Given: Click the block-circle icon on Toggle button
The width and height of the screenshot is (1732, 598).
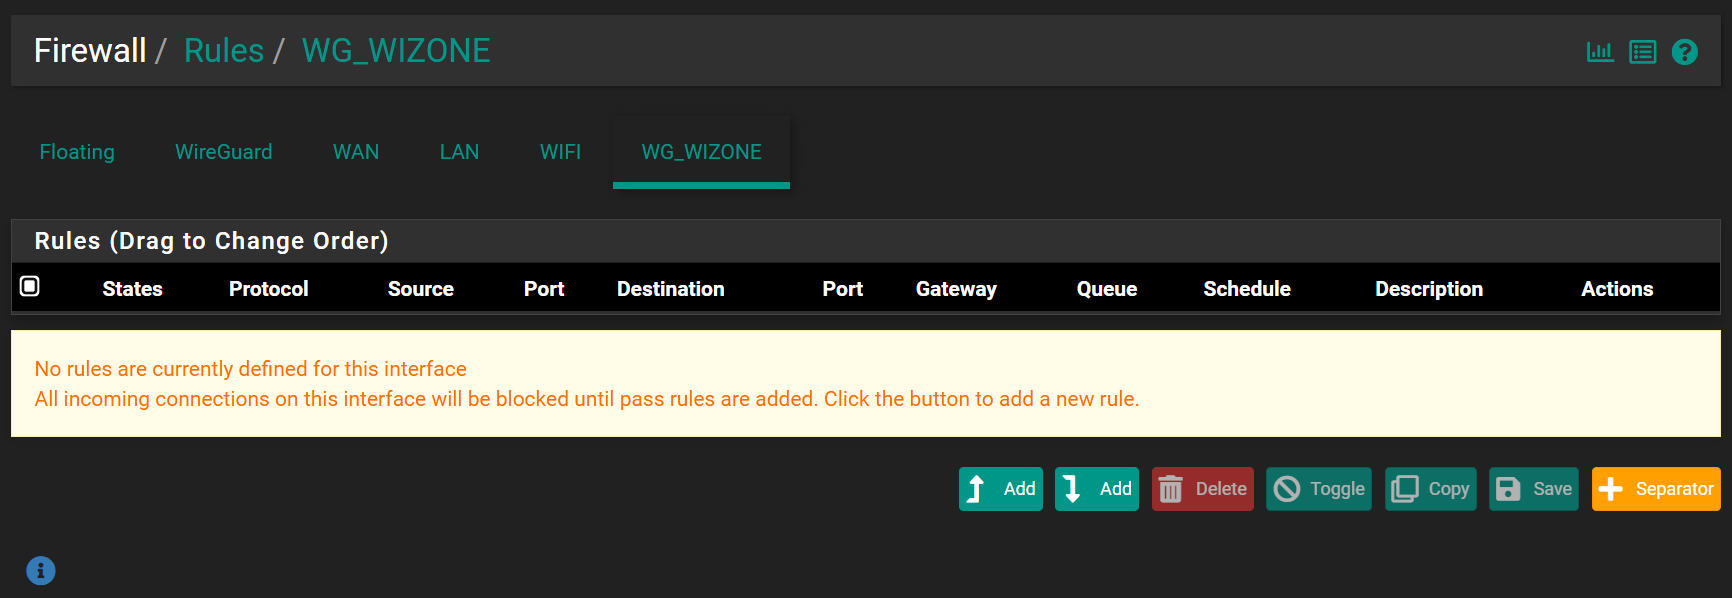Looking at the screenshot, I should 1289,489.
